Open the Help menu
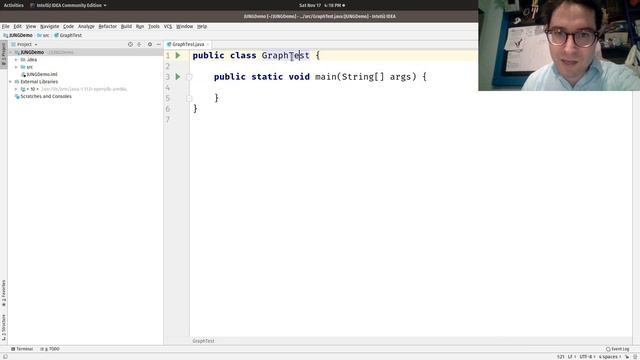640x360 pixels. pos(202,26)
